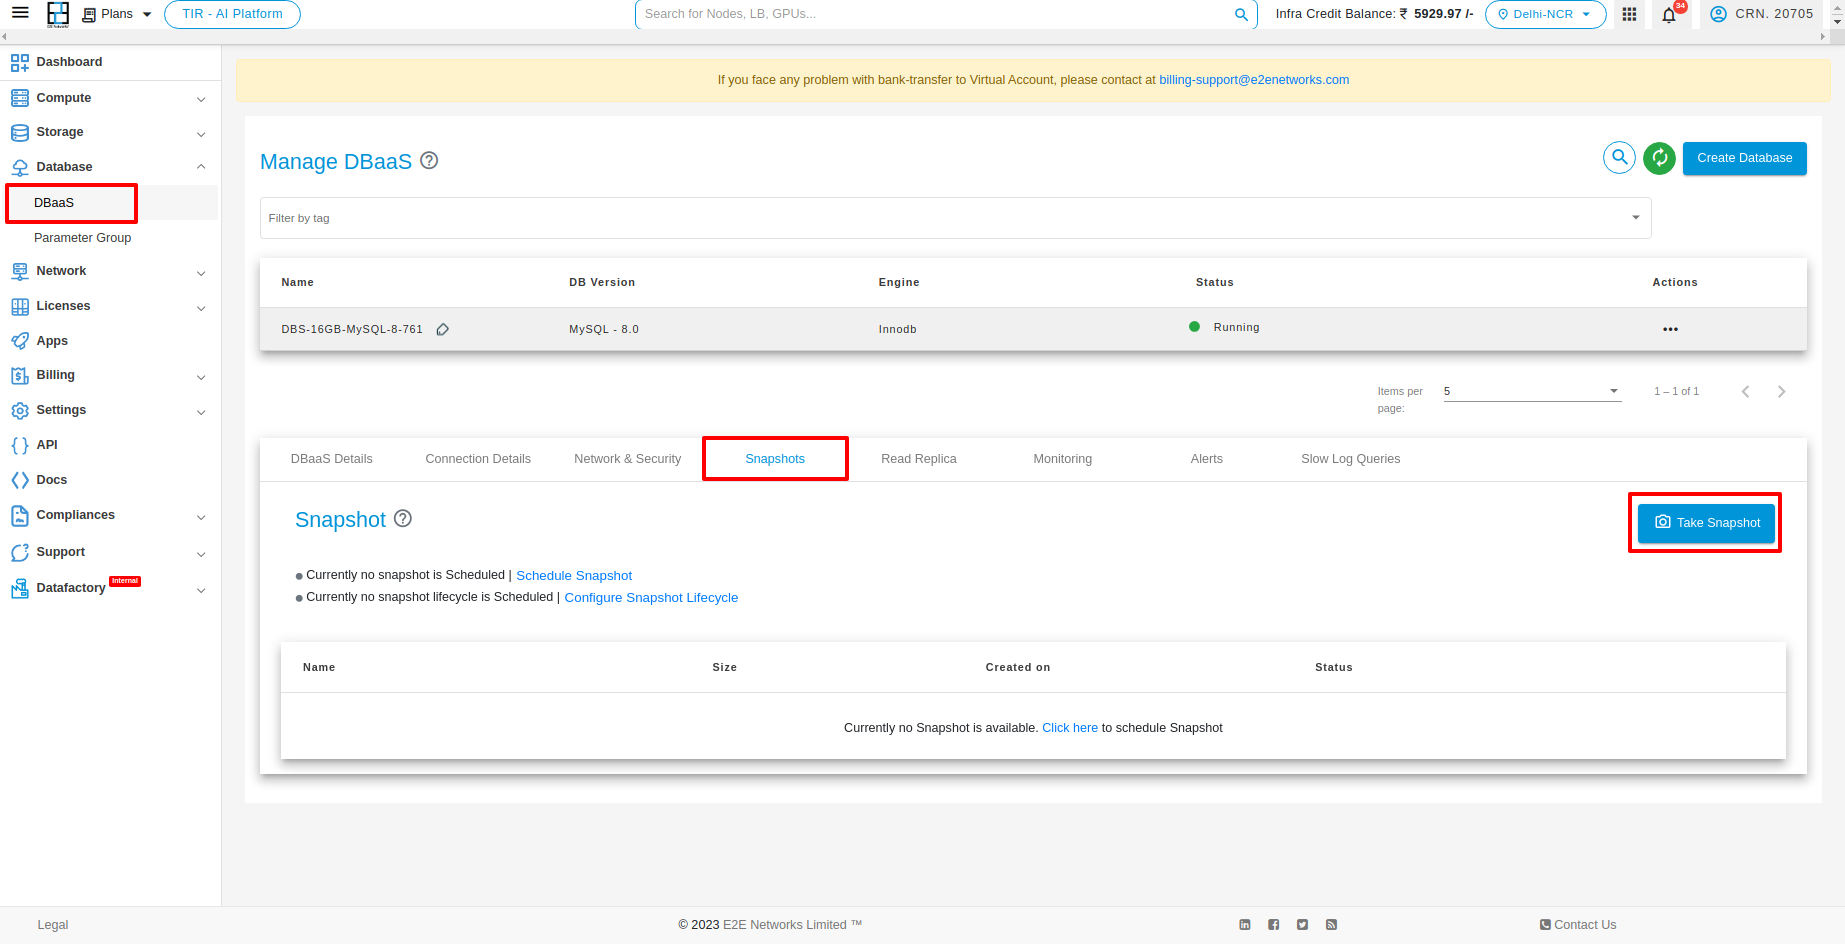
Task: Expand the Licenses menu
Action: 110,306
